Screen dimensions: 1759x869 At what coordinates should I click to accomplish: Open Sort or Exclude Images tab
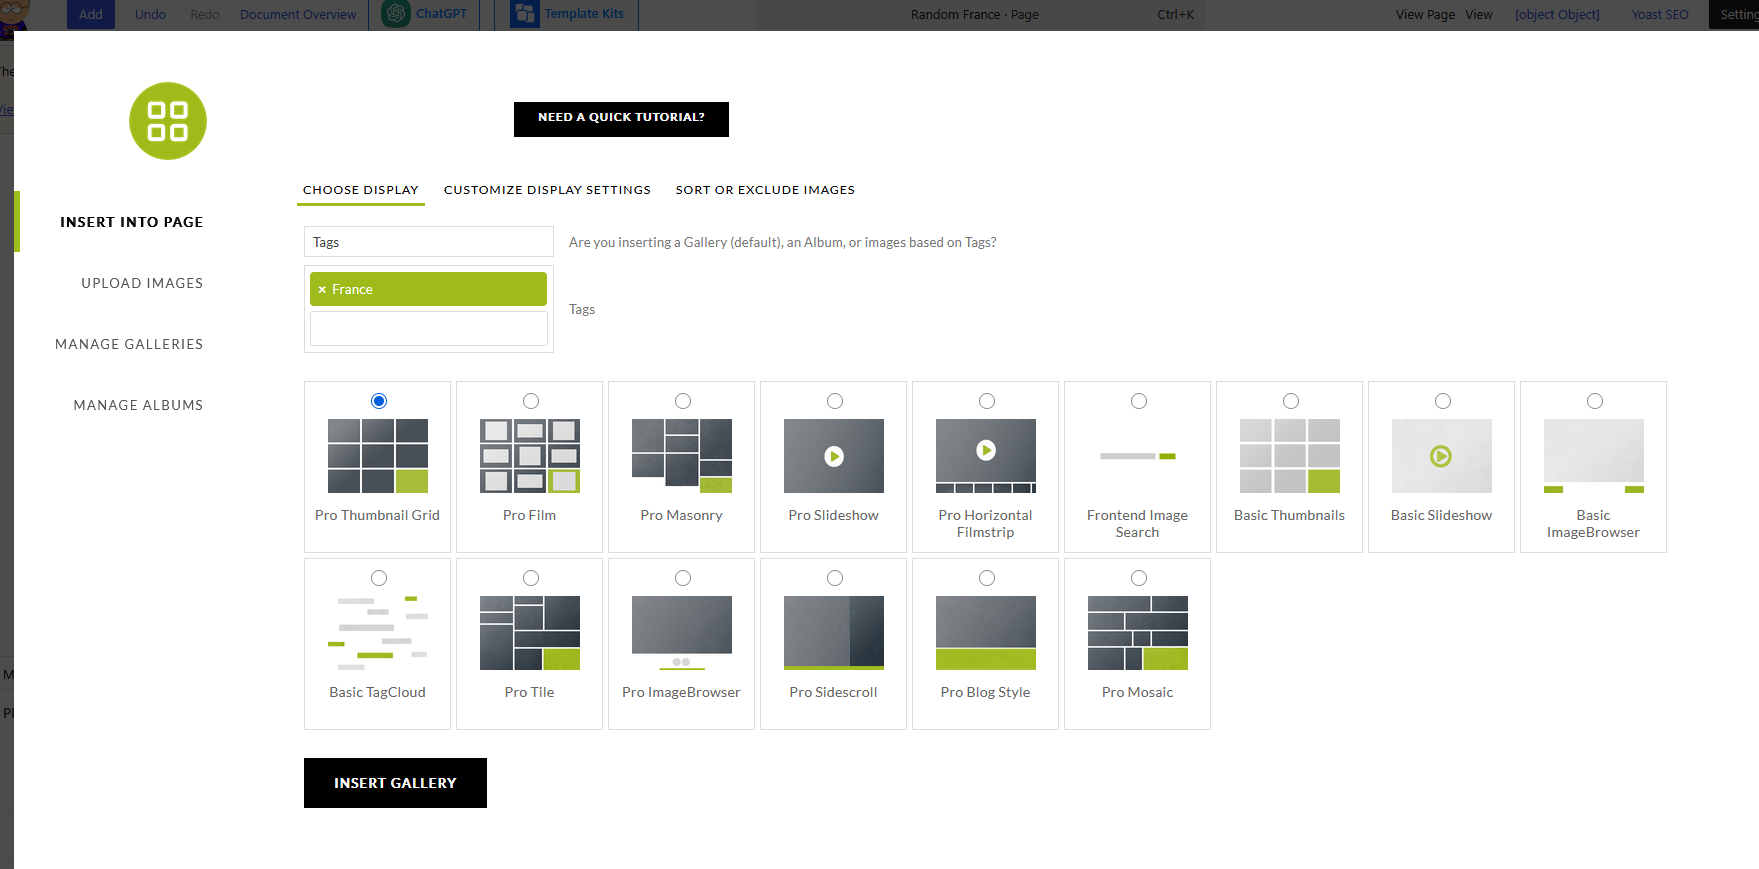[x=765, y=190]
